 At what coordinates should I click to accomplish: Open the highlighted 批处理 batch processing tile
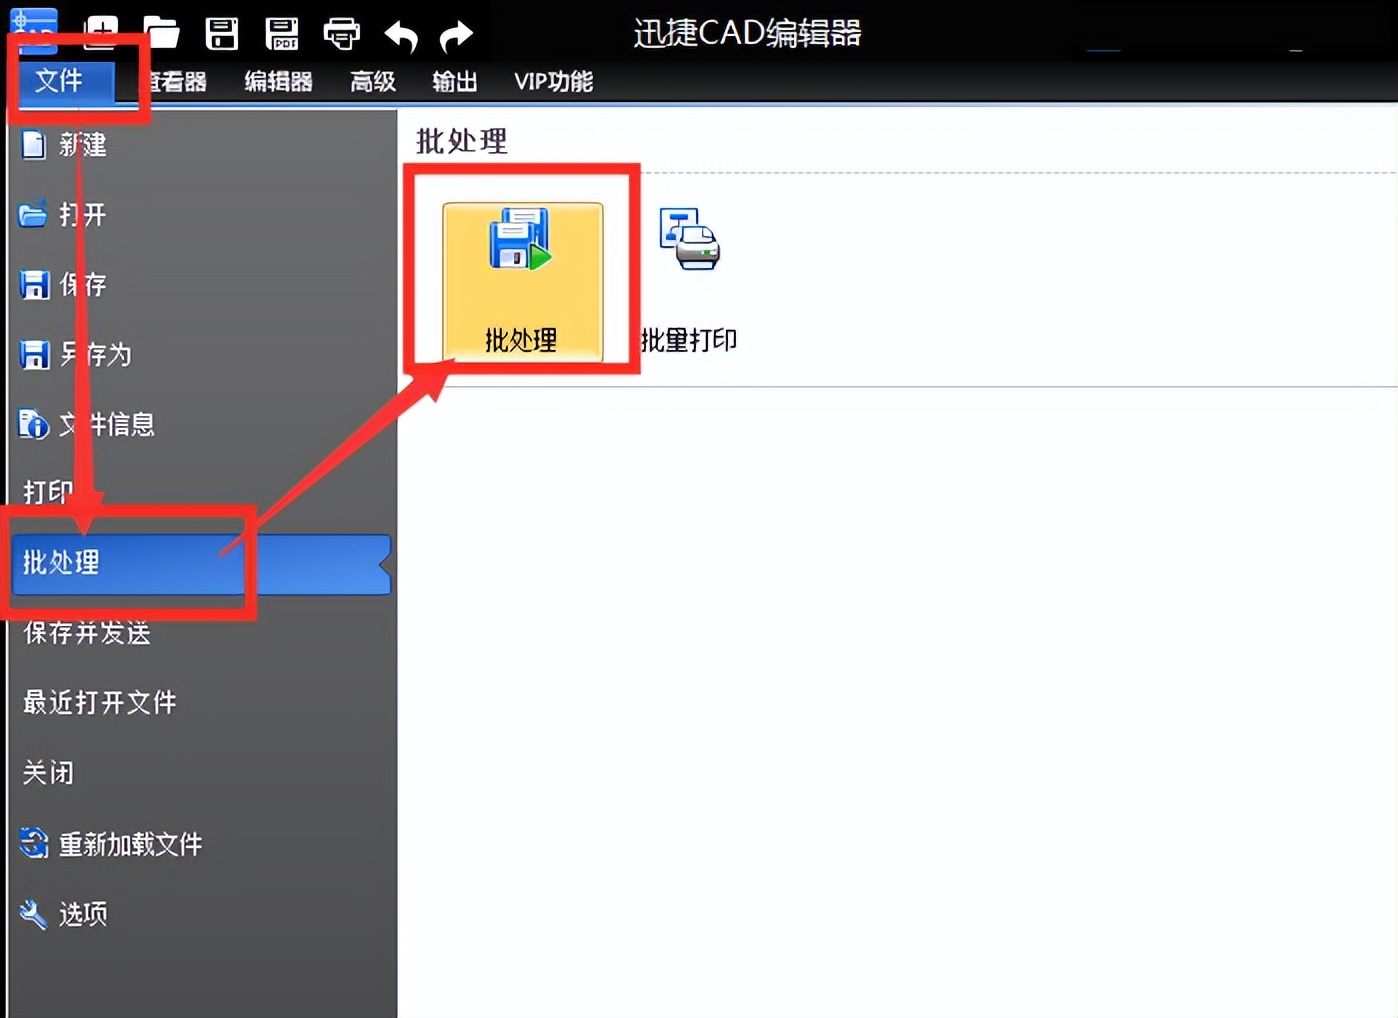pos(522,280)
